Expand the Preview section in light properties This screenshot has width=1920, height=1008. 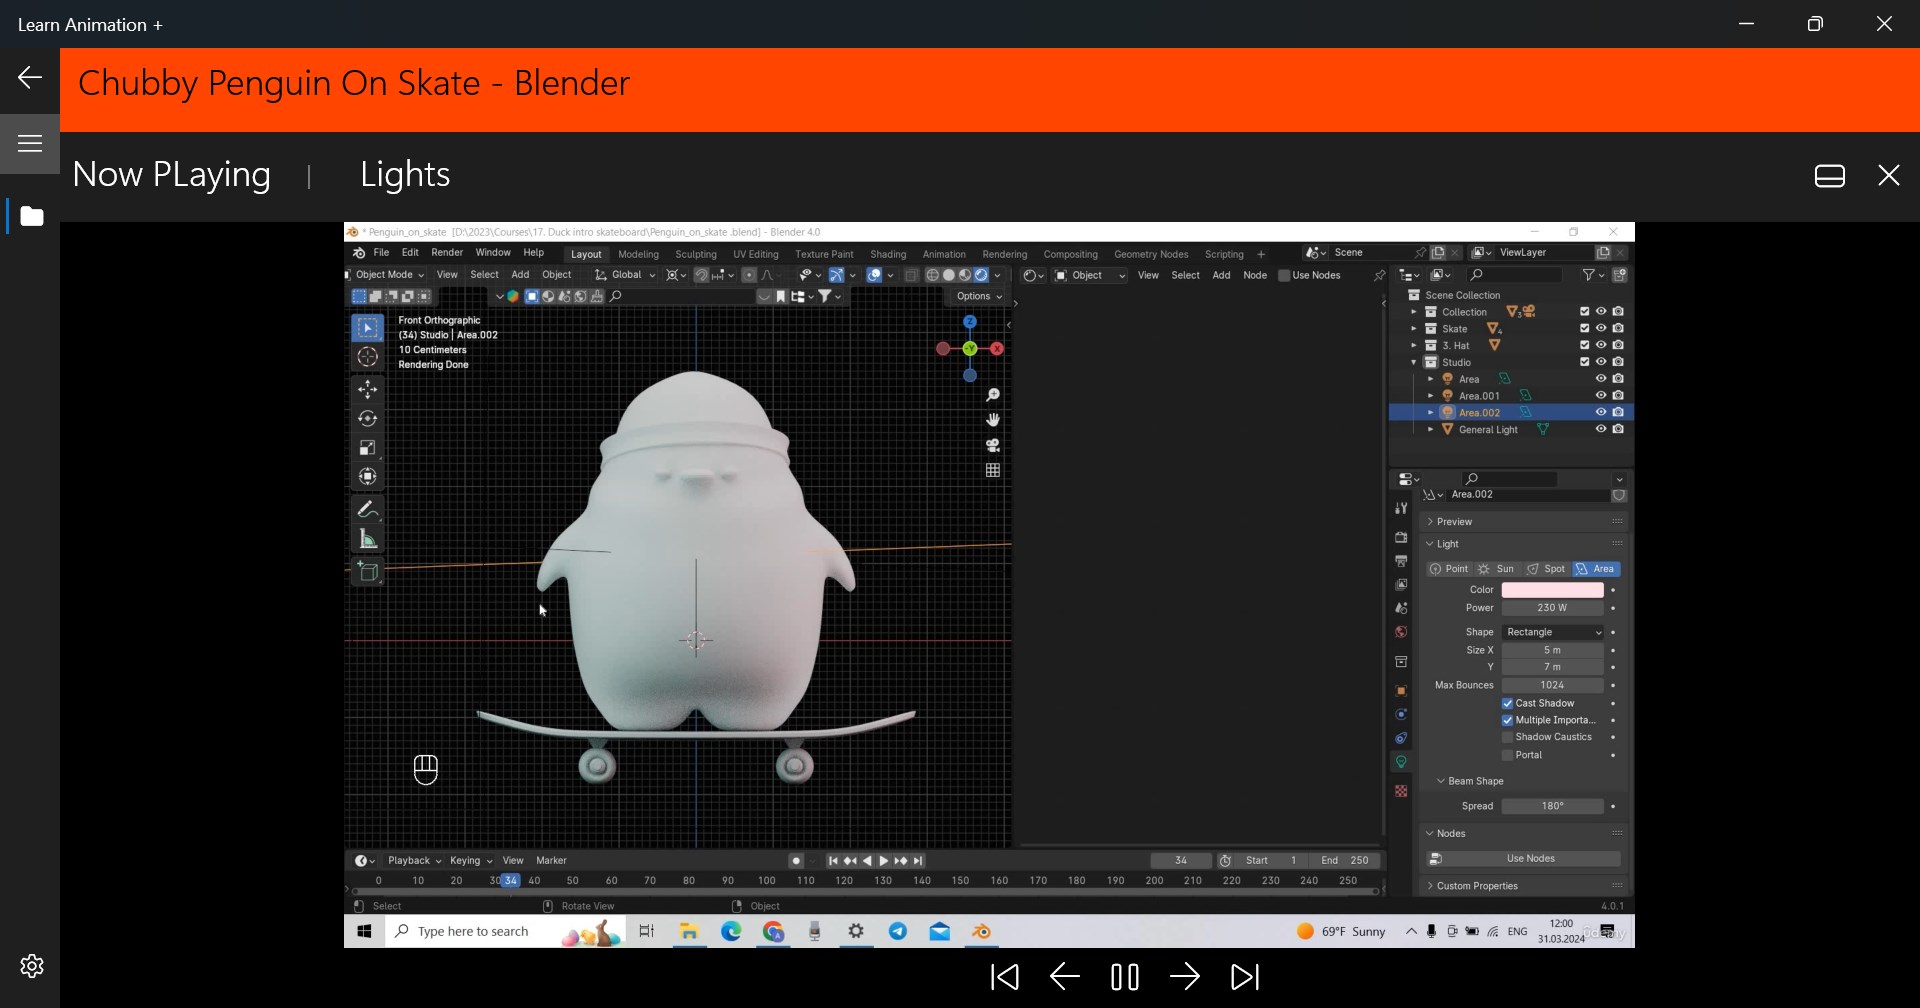pyautogui.click(x=1453, y=521)
